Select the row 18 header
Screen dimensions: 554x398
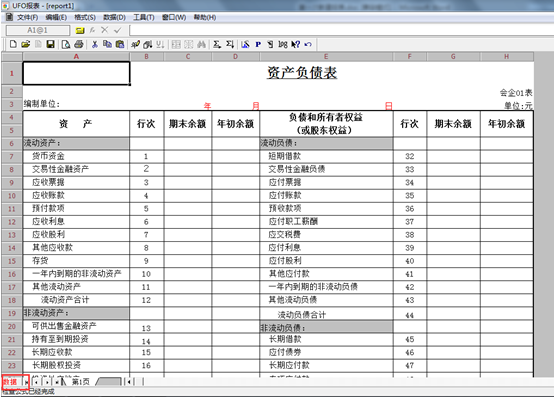(x=12, y=300)
